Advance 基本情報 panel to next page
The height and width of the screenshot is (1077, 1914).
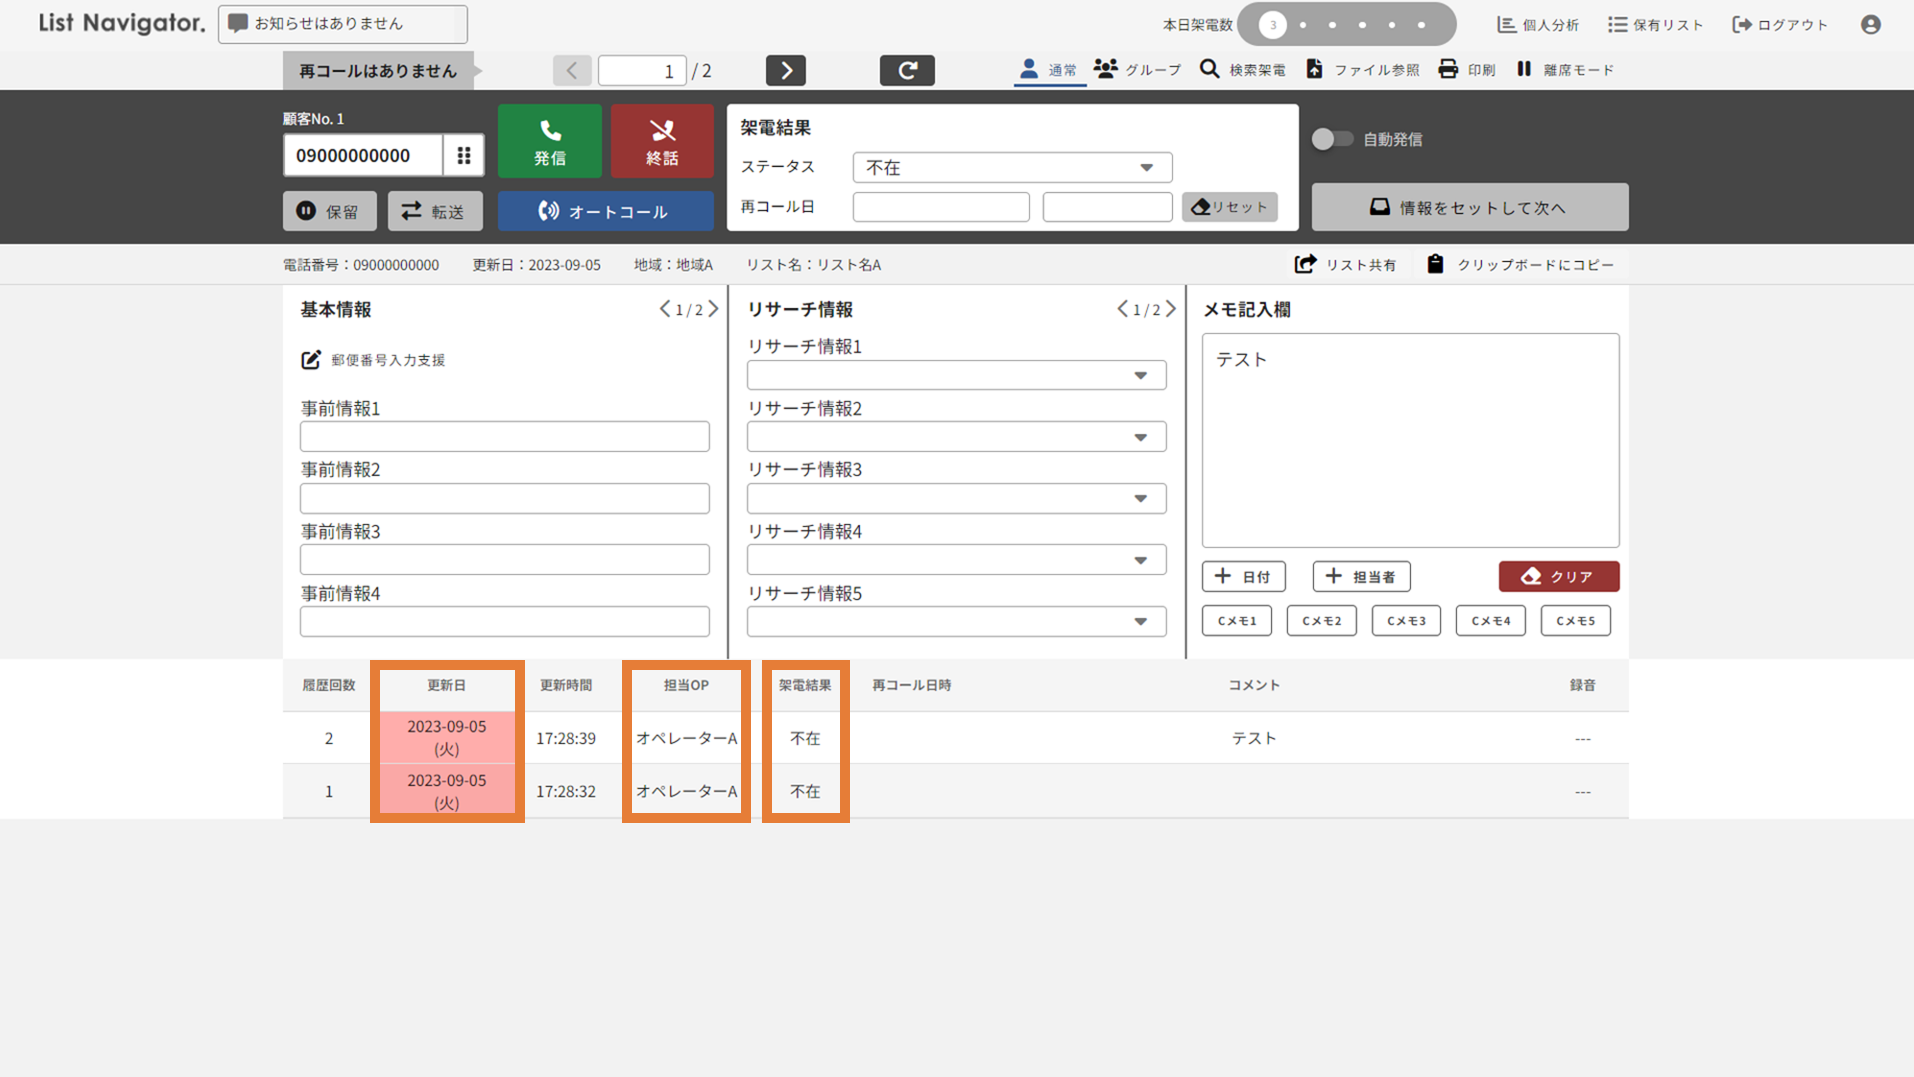tap(713, 309)
